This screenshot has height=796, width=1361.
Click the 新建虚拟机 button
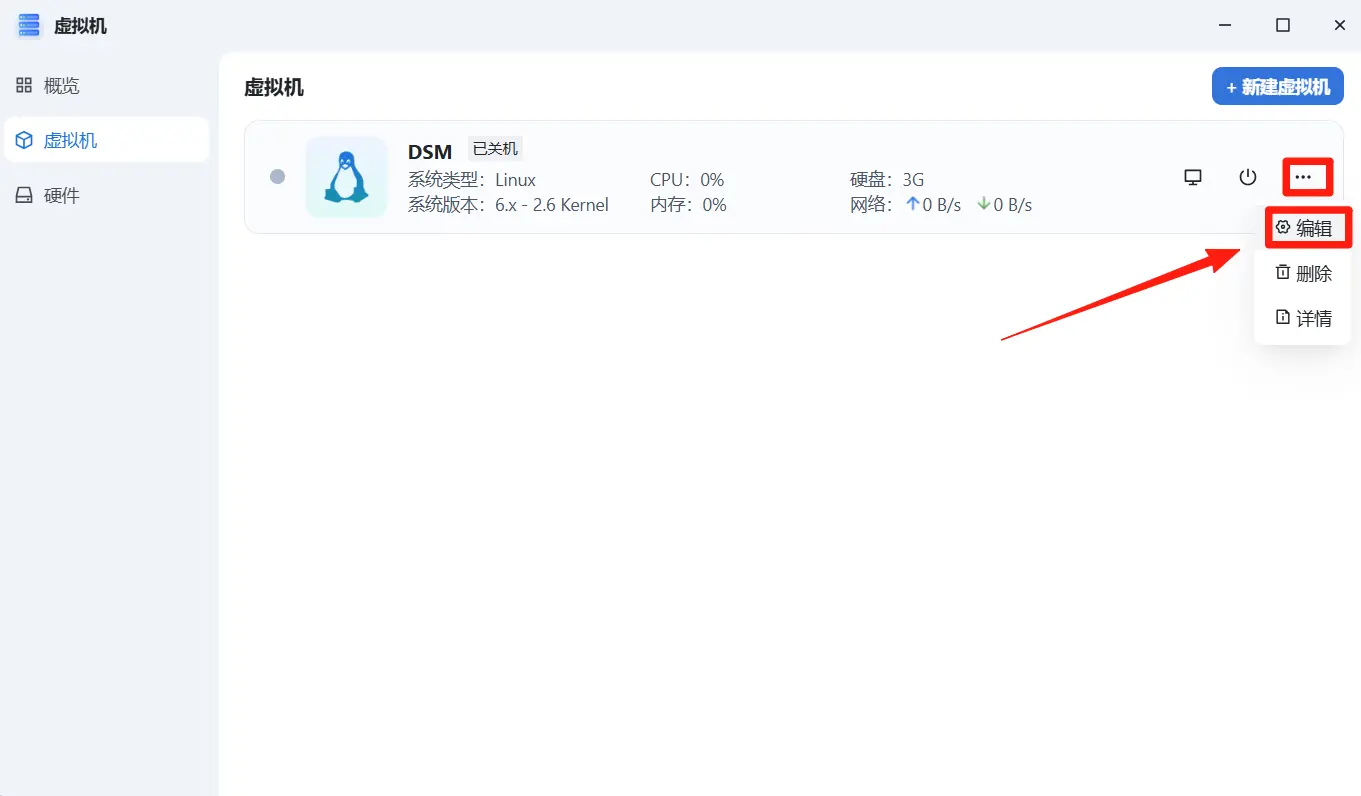click(x=1277, y=87)
